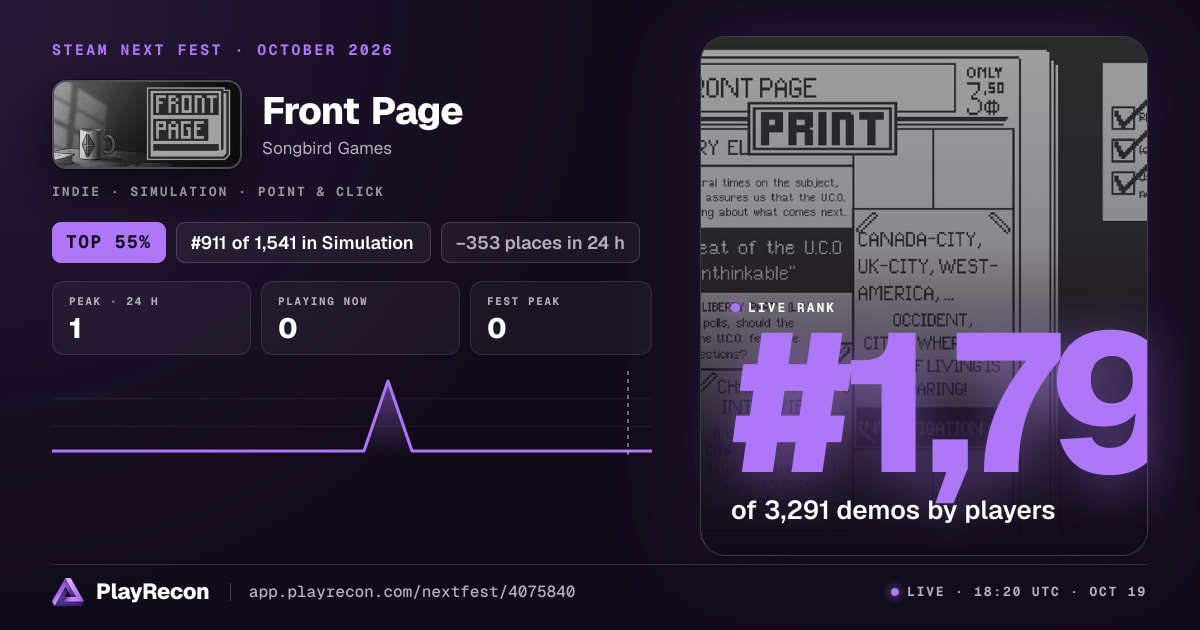Screen dimensions: 1200x630
Task: Click the #911 of 1,541 in Simulation badge
Action: (x=303, y=243)
